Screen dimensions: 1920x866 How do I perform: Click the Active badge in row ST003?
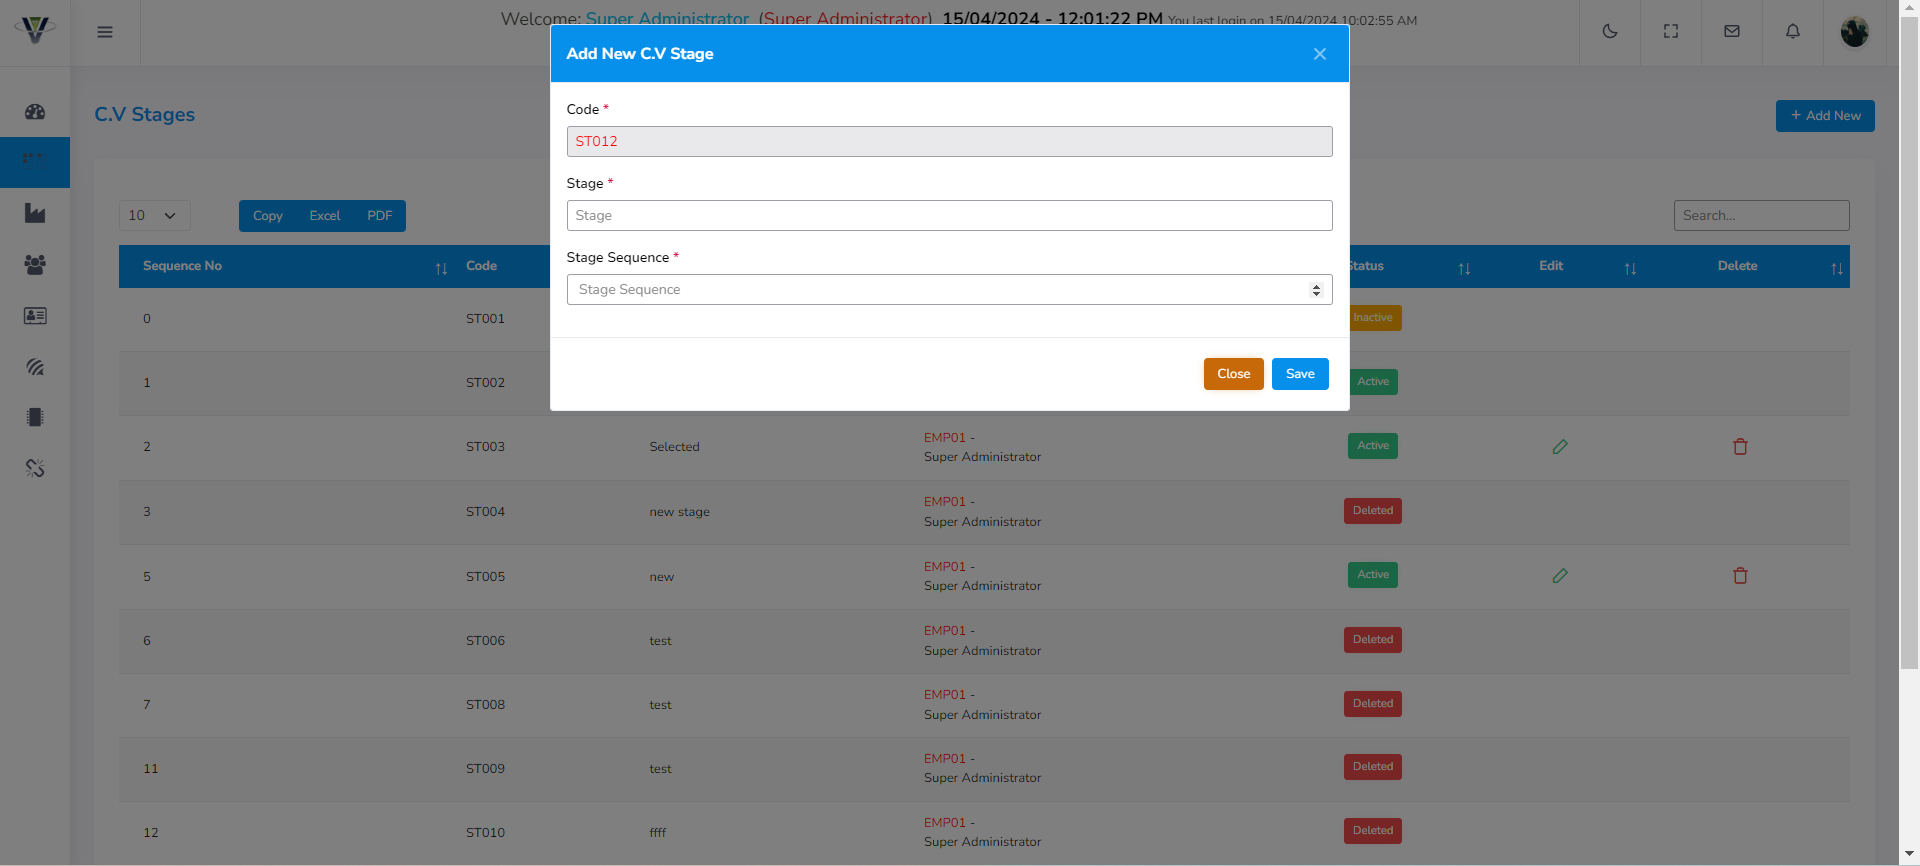tap(1372, 446)
